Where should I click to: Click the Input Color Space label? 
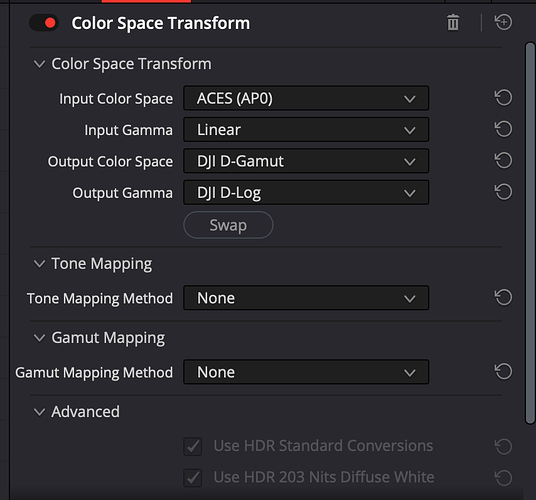pos(116,99)
